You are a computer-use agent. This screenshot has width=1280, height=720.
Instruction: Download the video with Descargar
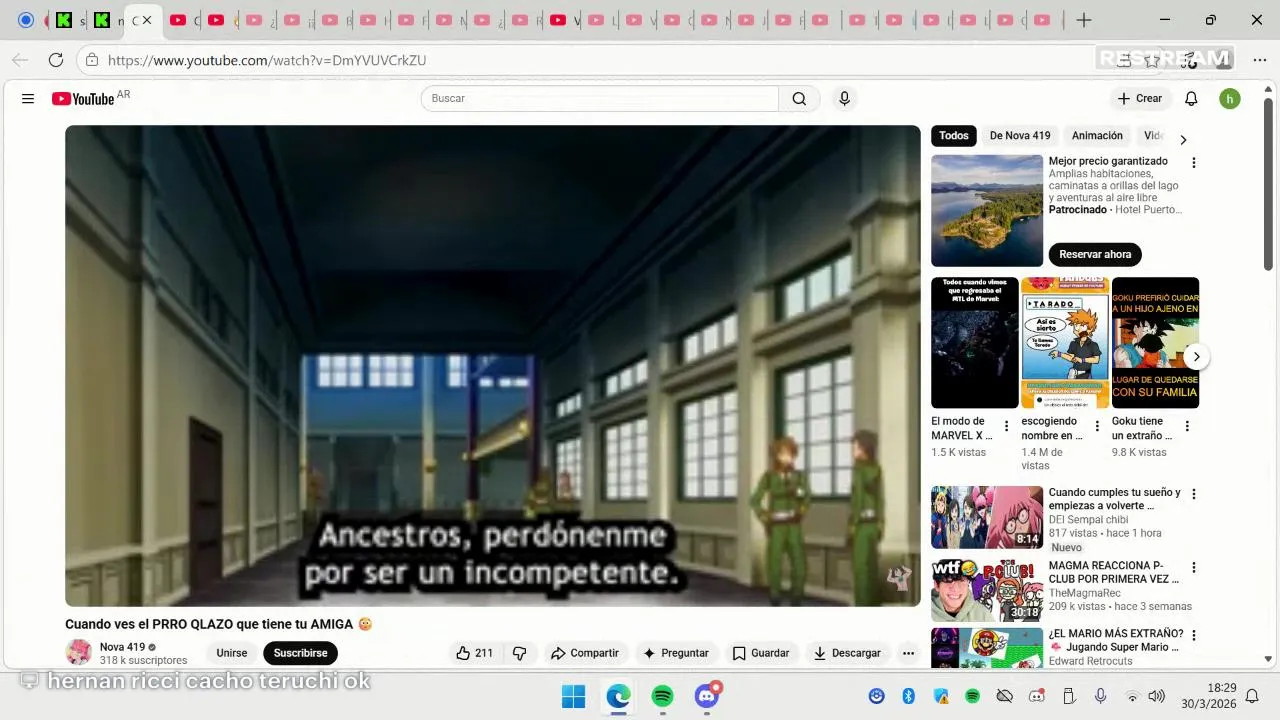tap(847, 653)
